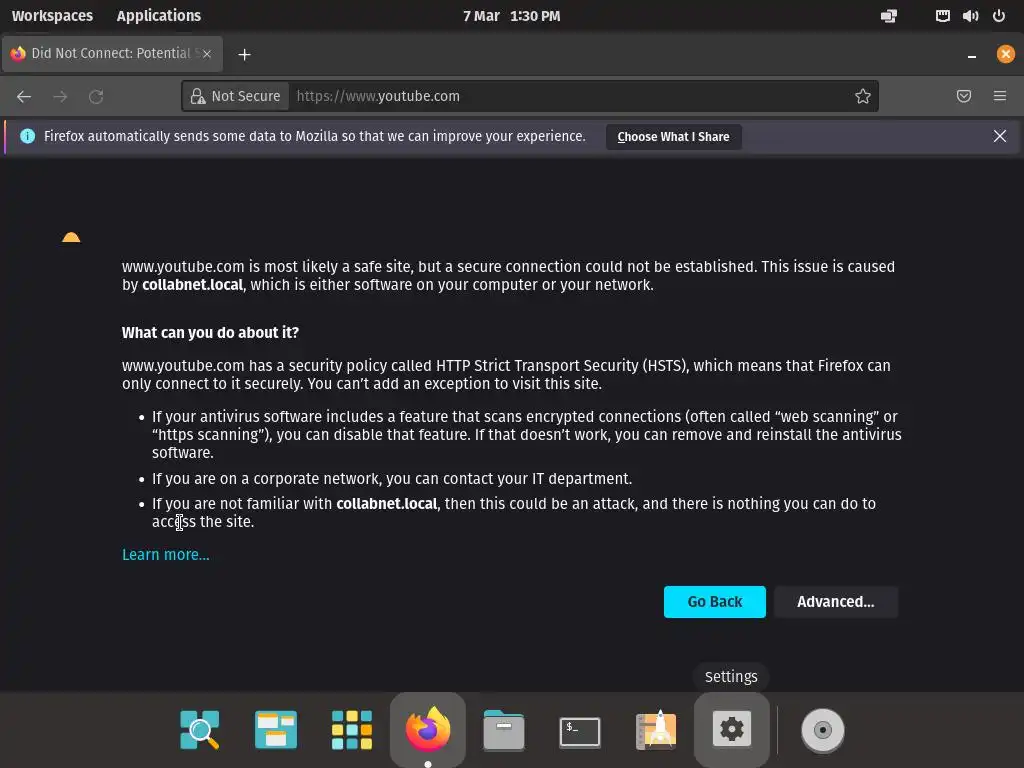Click the Not Secure lock indicator
This screenshot has height=768, width=1024.
point(235,96)
